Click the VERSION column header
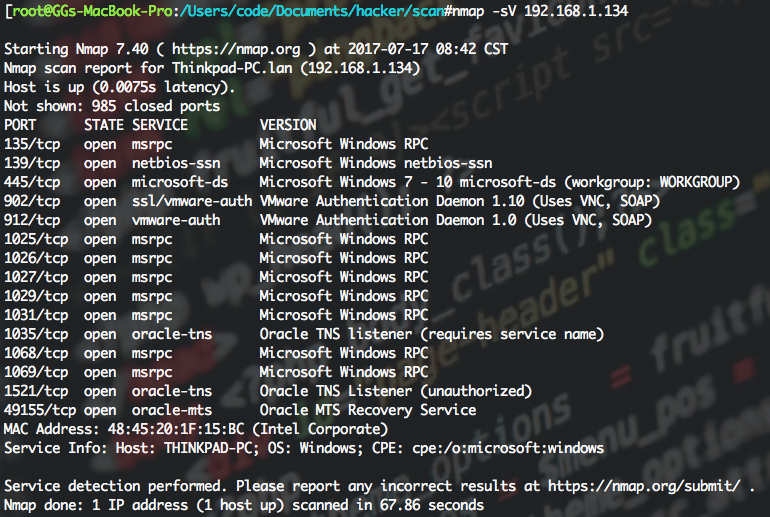This screenshot has height=517, width=770. (x=288, y=125)
